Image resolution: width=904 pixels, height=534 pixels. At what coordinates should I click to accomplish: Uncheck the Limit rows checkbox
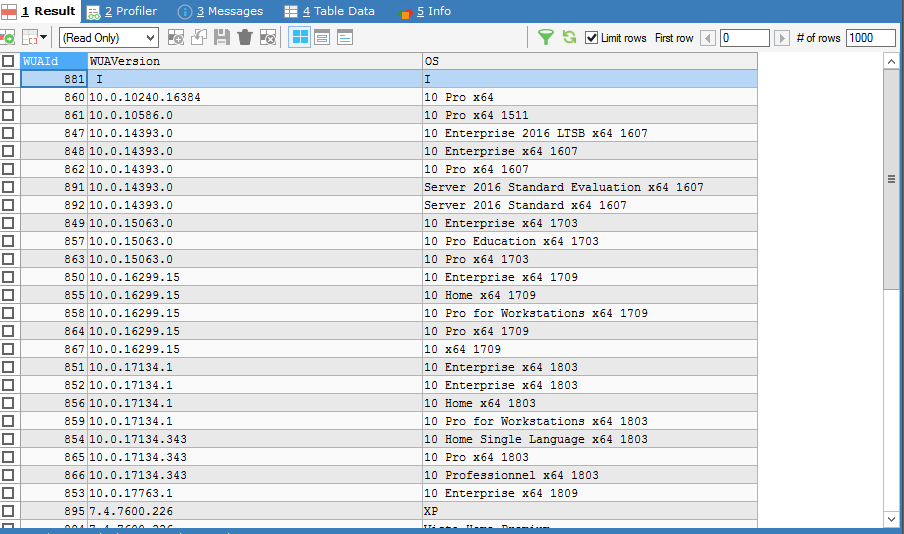click(592, 38)
